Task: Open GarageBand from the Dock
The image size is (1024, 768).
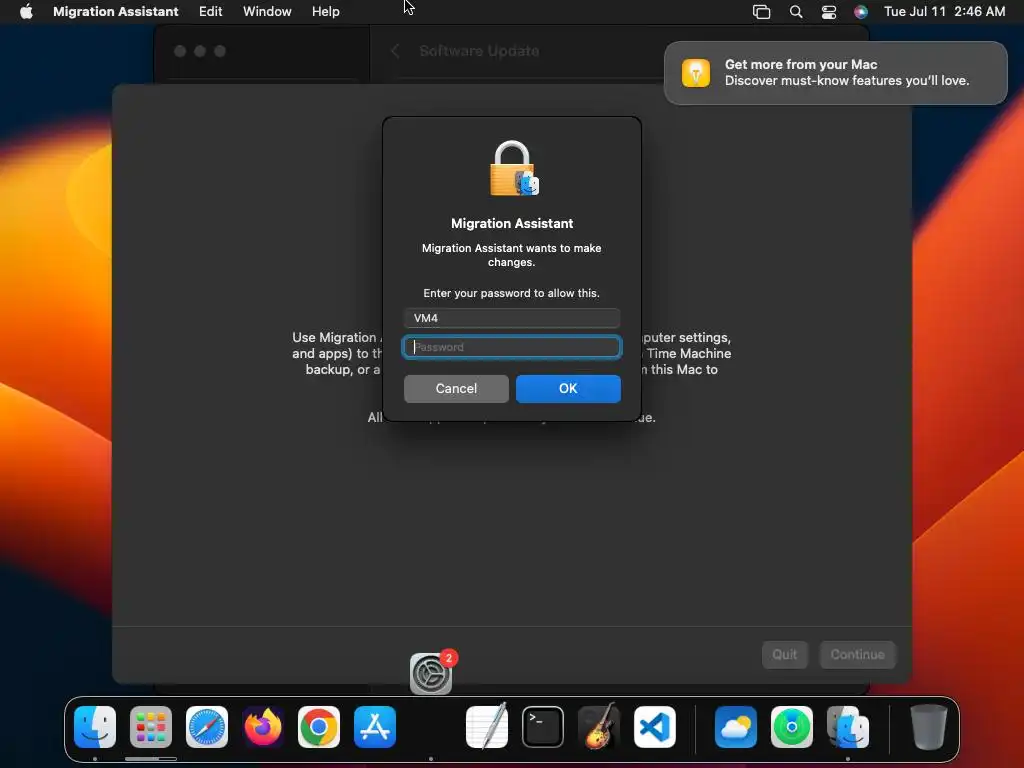Action: pyautogui.click(x=599, y=727)
